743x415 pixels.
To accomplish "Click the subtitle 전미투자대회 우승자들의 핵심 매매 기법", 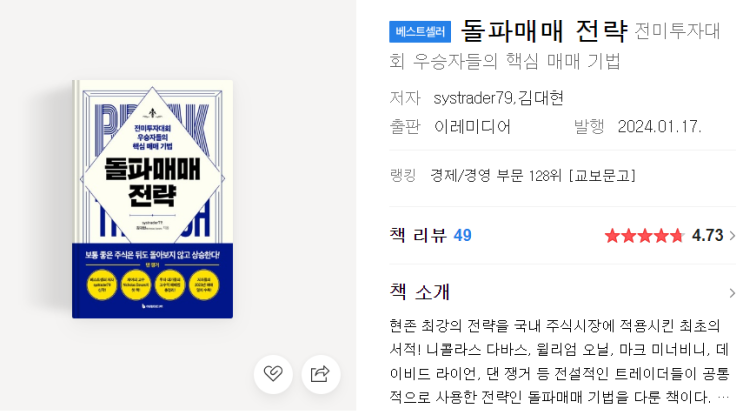I will [555, 46].
